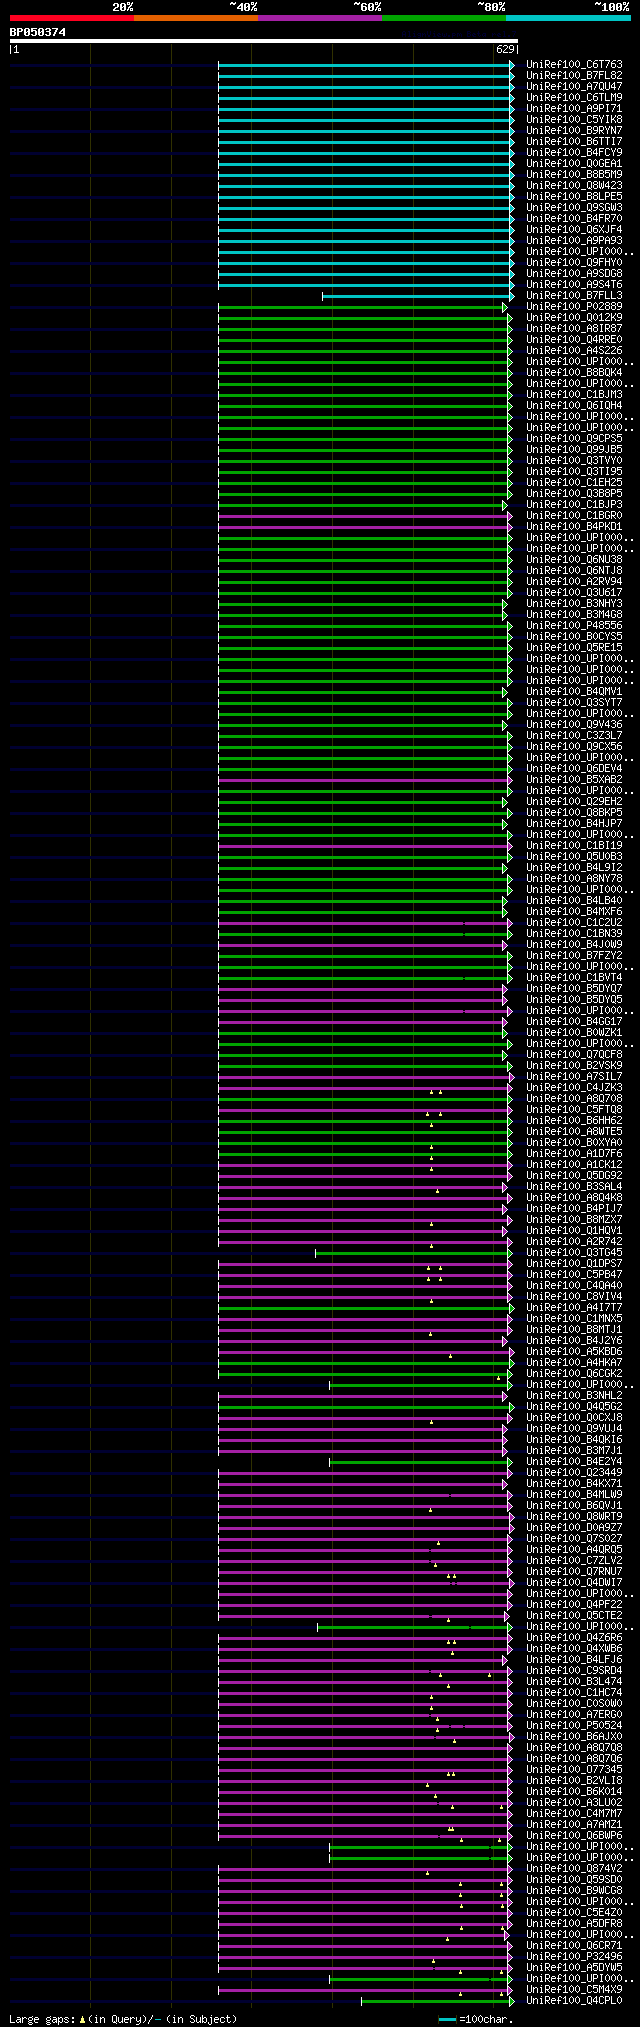This screenshot has height=2027, width=640.
Task: Open hit UniRef100_P02889
Action: 574,307
